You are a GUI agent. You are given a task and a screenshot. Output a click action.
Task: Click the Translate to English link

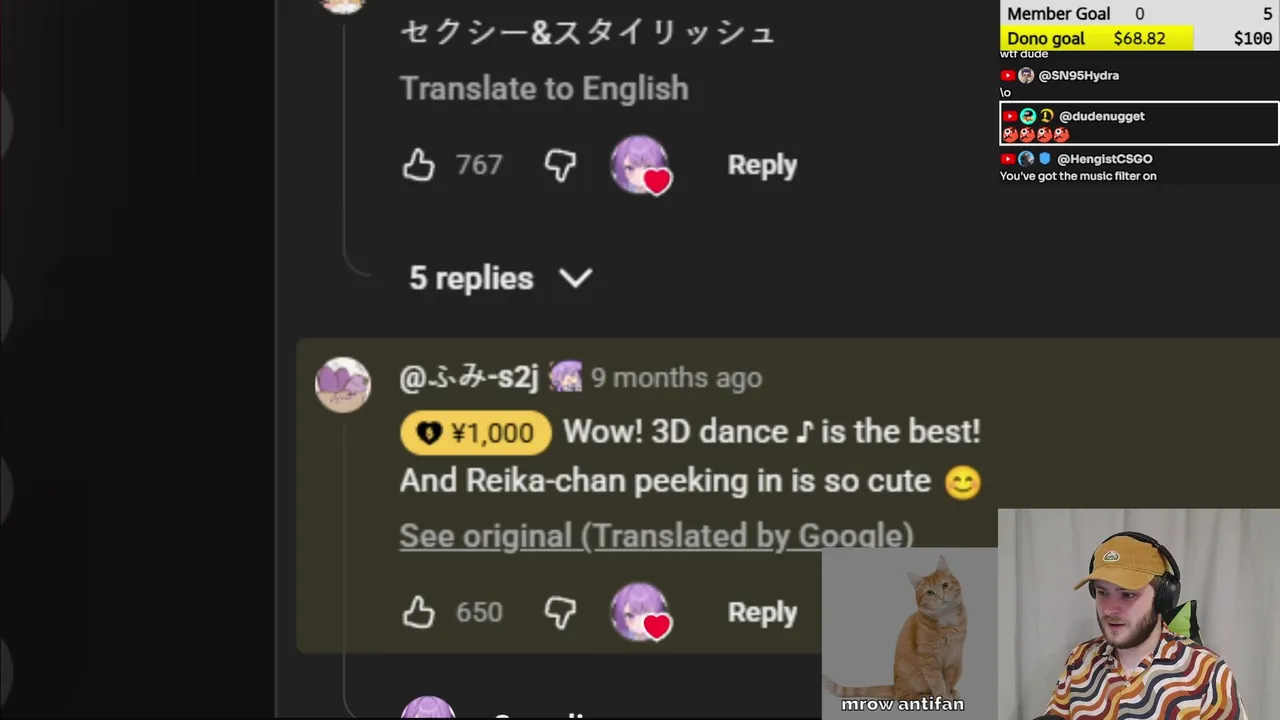(x=544, y=88)
